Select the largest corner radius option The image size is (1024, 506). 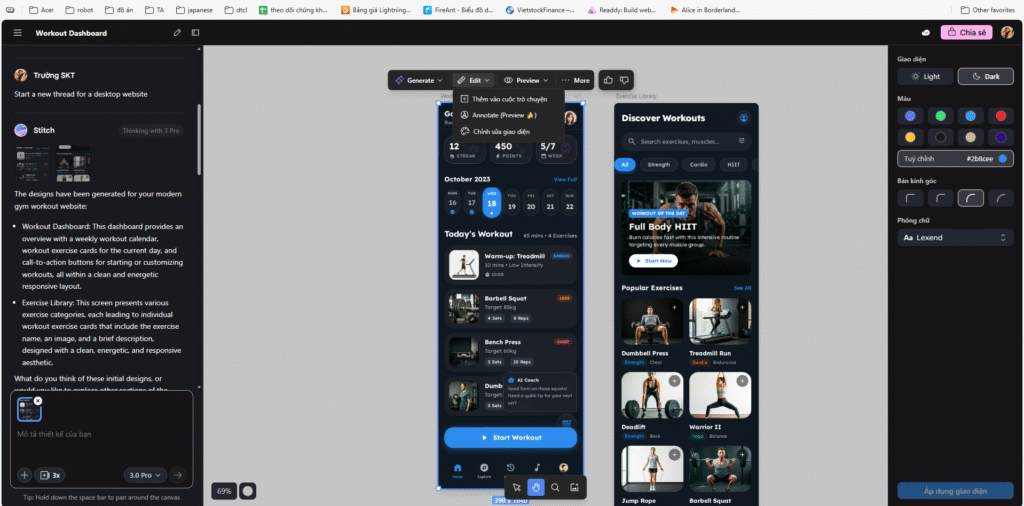[1000, 198]
